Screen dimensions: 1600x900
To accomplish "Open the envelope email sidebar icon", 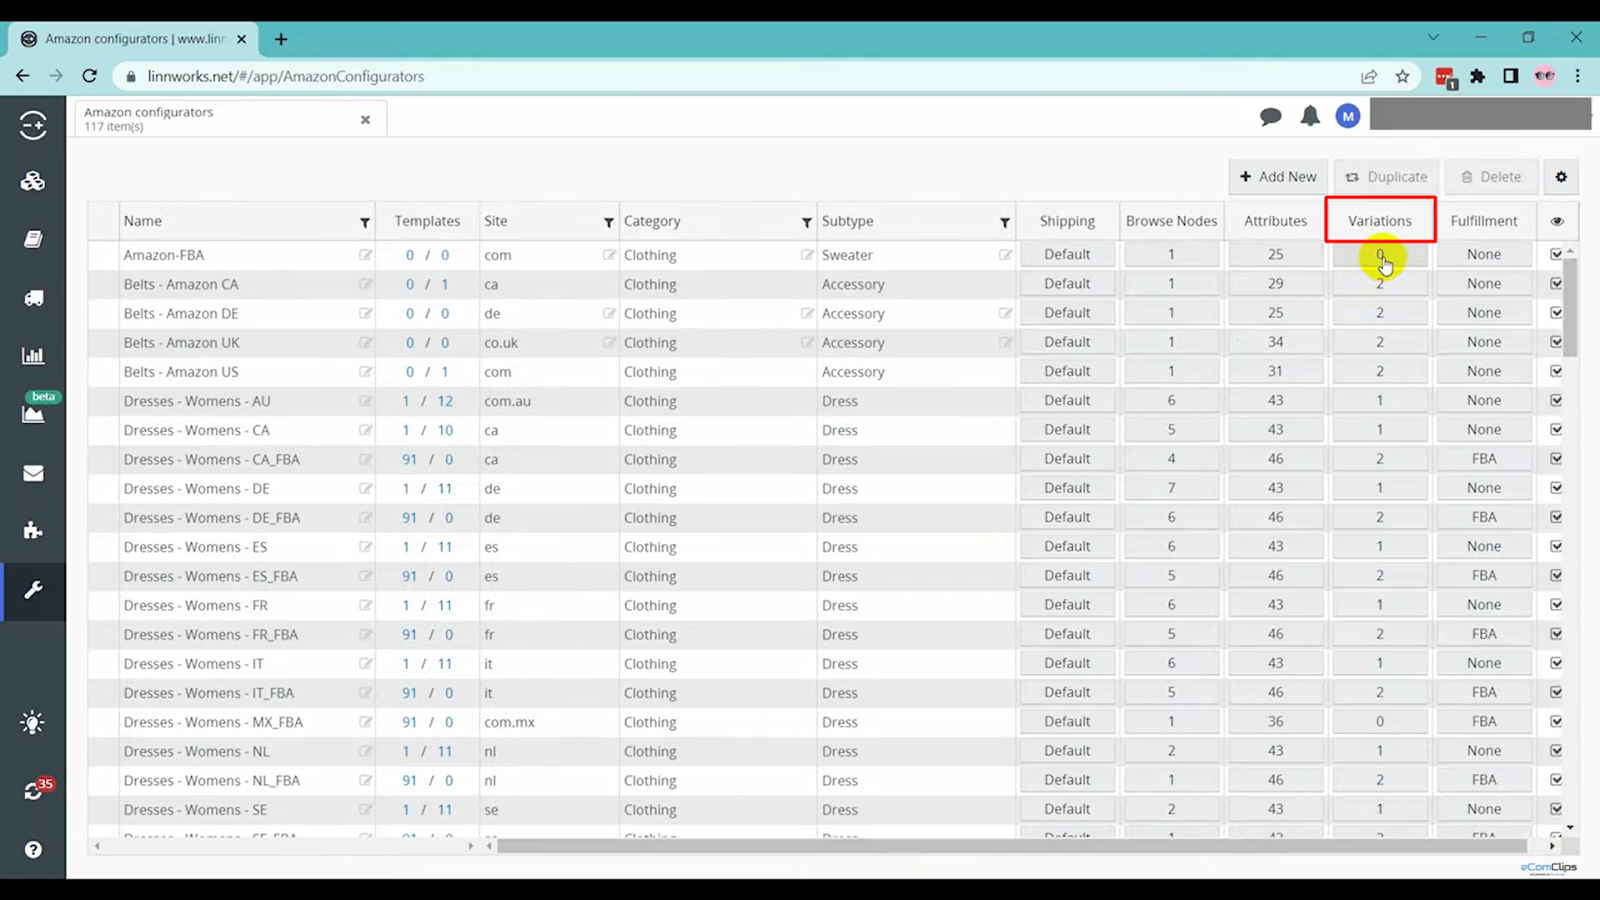I will click(33, 473).
